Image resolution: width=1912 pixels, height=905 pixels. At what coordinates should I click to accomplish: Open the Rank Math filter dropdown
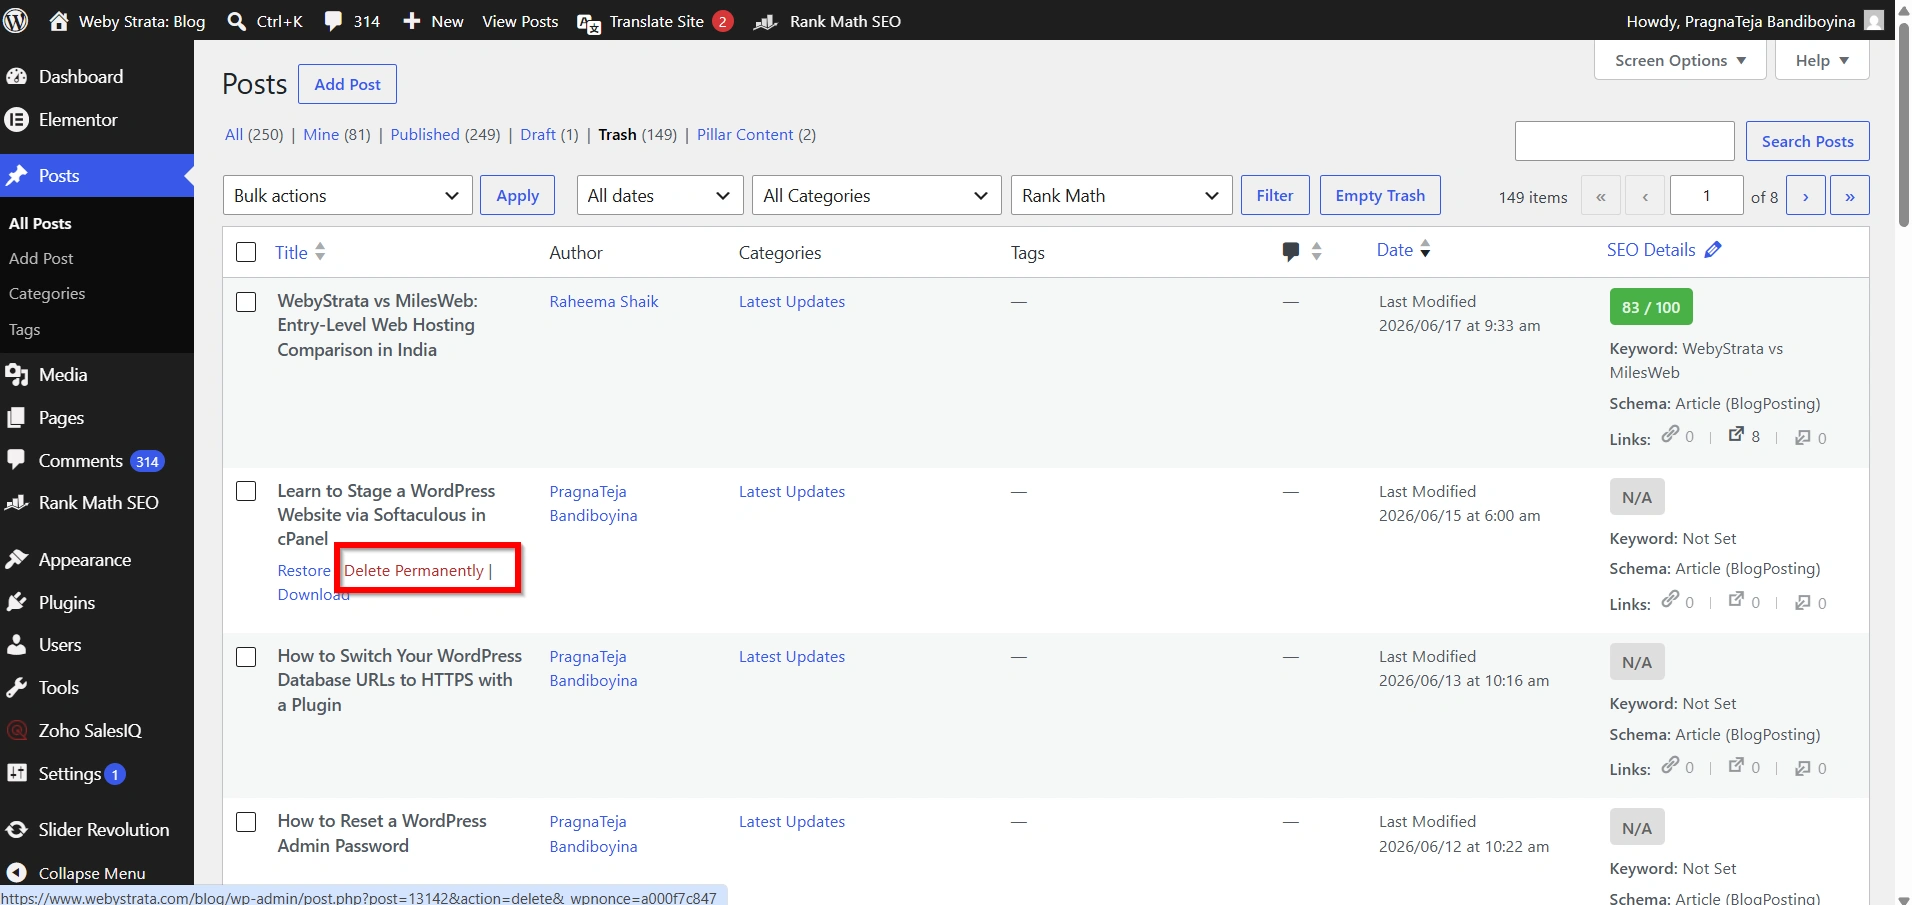tap(1121, 195)
